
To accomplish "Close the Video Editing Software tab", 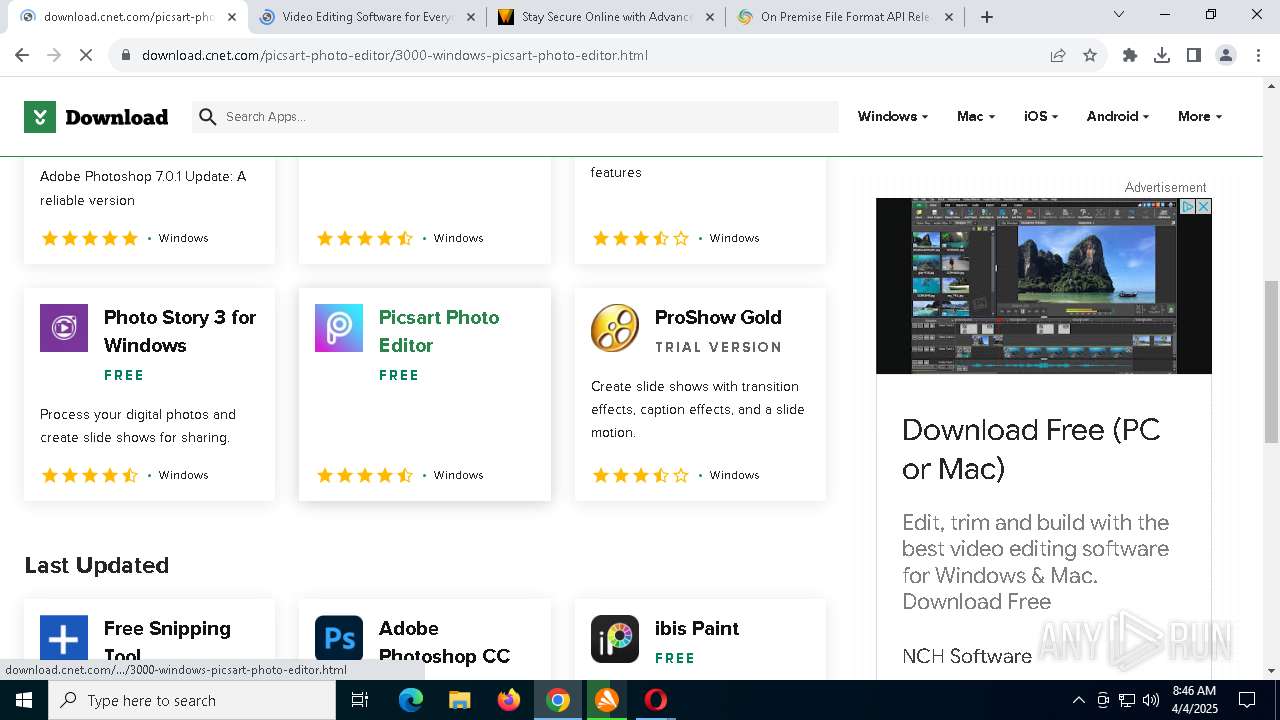I will click(x=471, y=17).
